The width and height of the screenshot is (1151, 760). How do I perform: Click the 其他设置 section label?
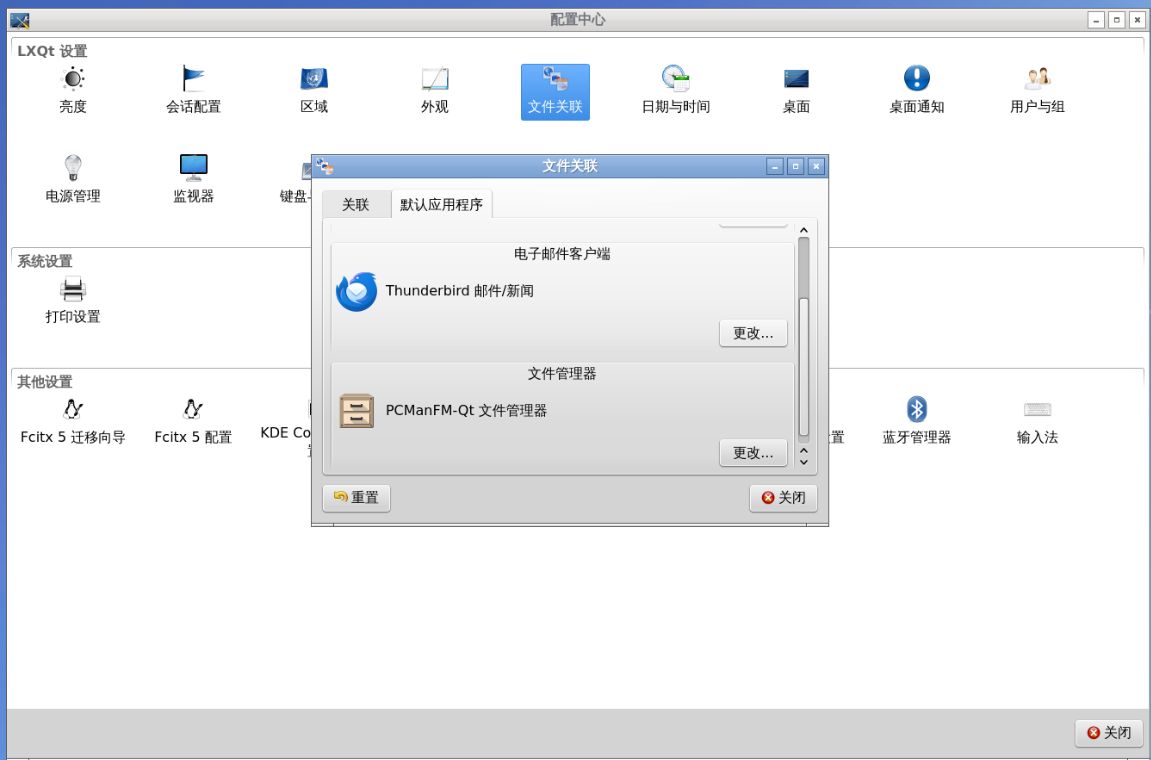(x=45, y=382)
